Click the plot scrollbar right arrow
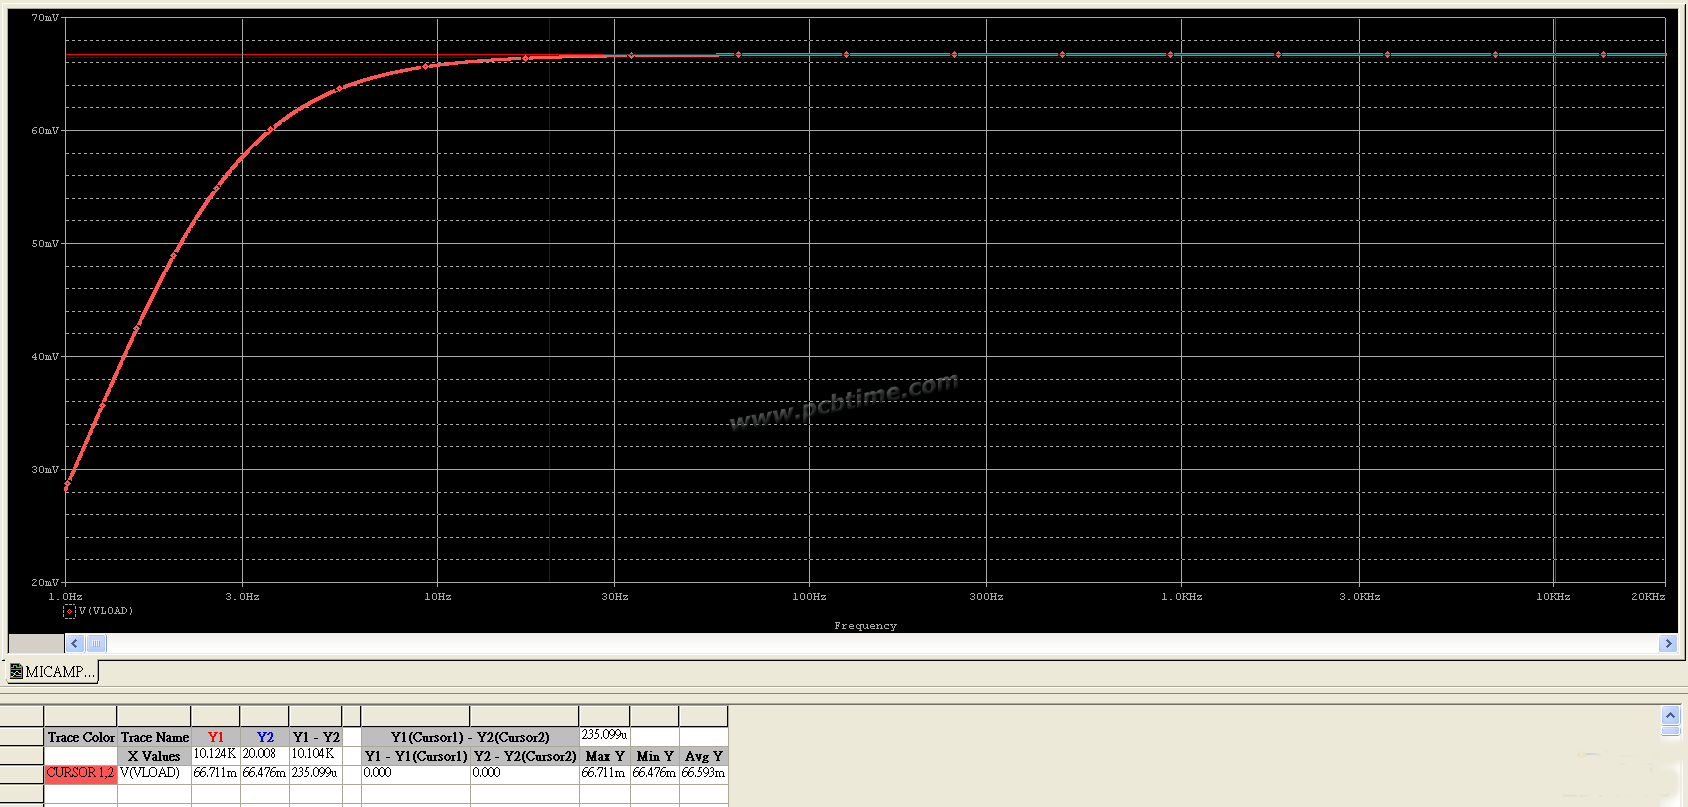1688x807 pixels. 1667,644
